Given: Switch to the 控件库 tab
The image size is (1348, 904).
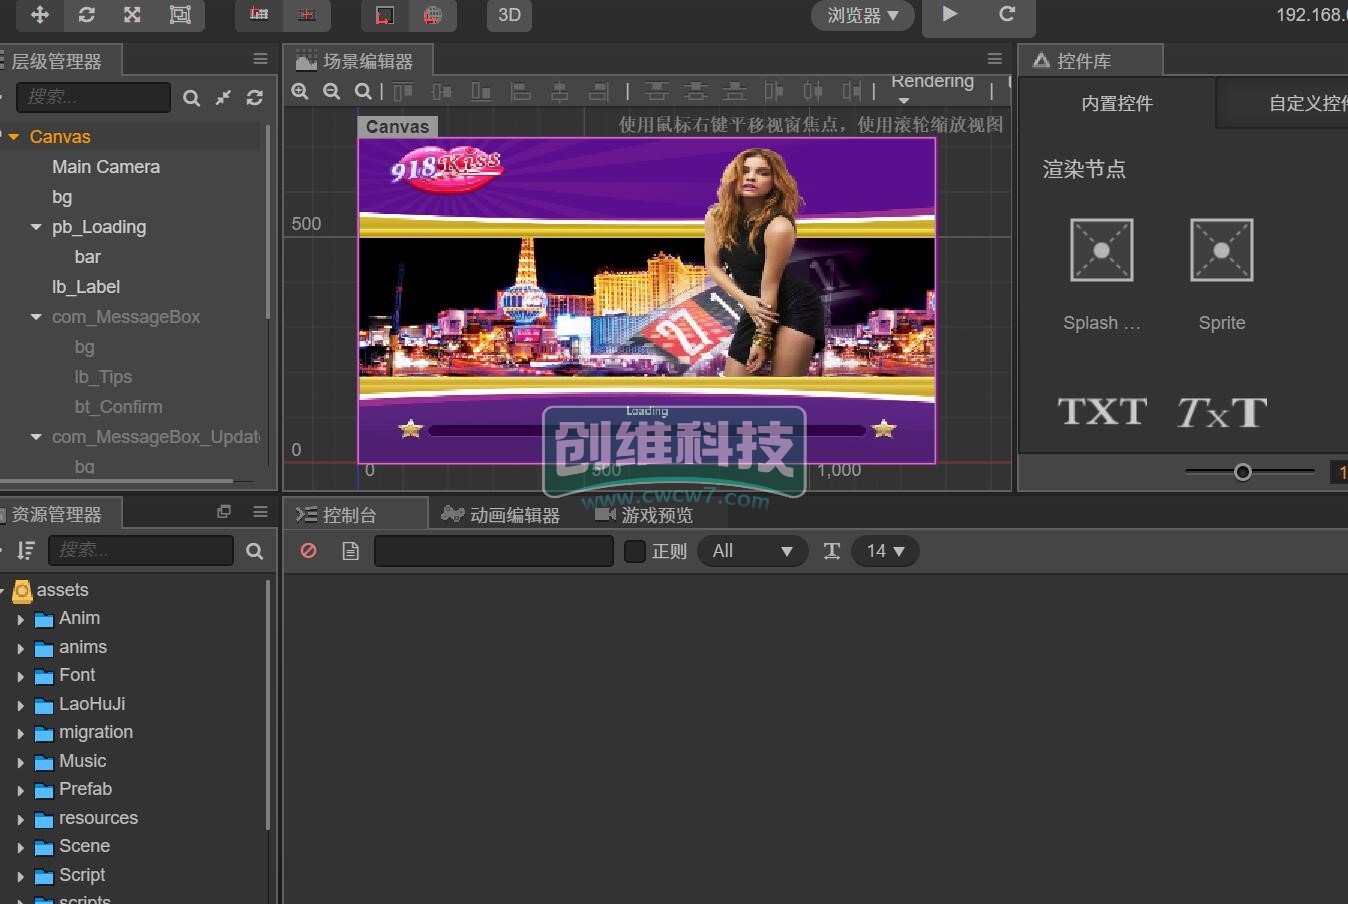Looking at the screenshot, I should (x=1091, y=61).
